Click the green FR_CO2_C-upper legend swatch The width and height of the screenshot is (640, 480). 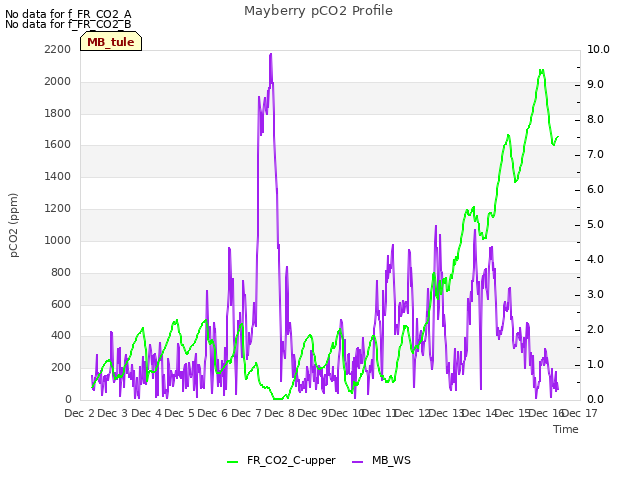pyautogui.click(x=233, y=462)
